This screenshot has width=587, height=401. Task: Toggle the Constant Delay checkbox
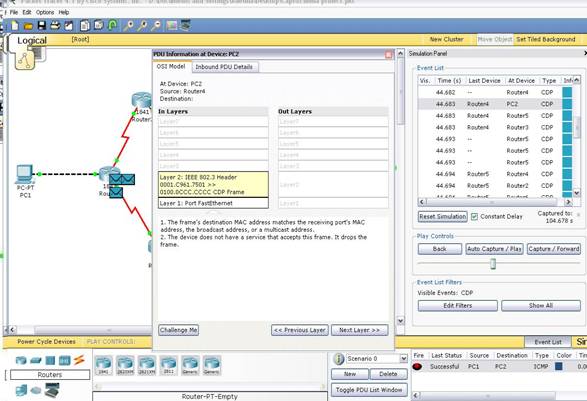point(474,217)
